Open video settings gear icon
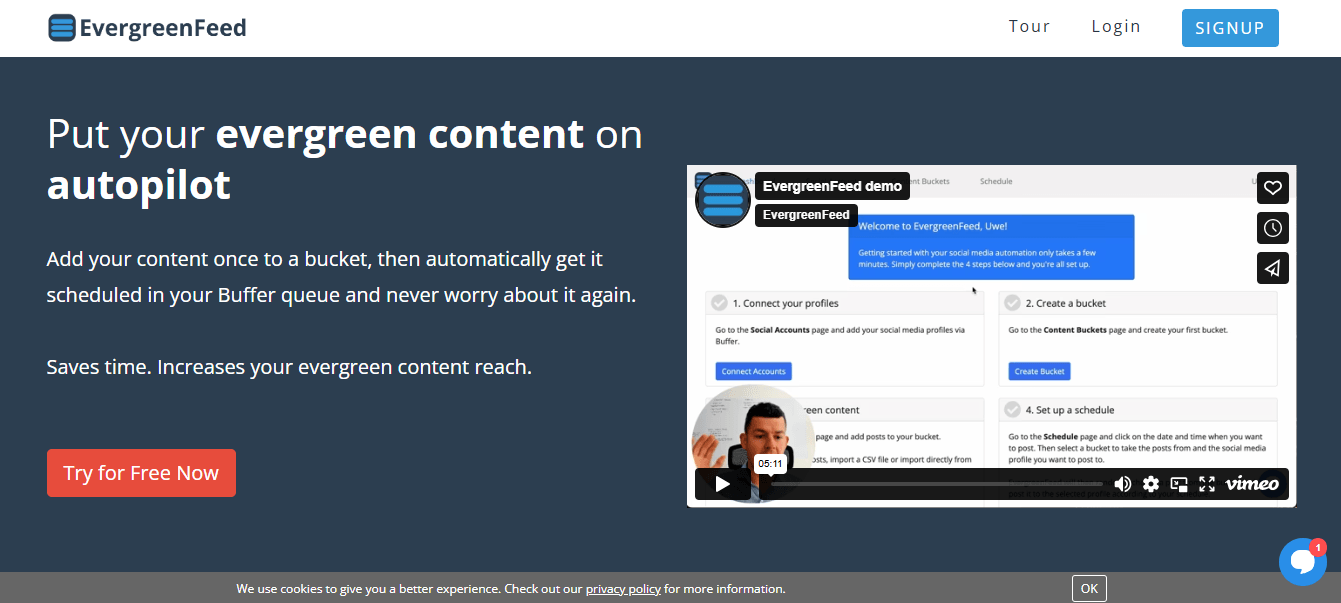Screen dimensions: 1341x603 click(1151, 484)
